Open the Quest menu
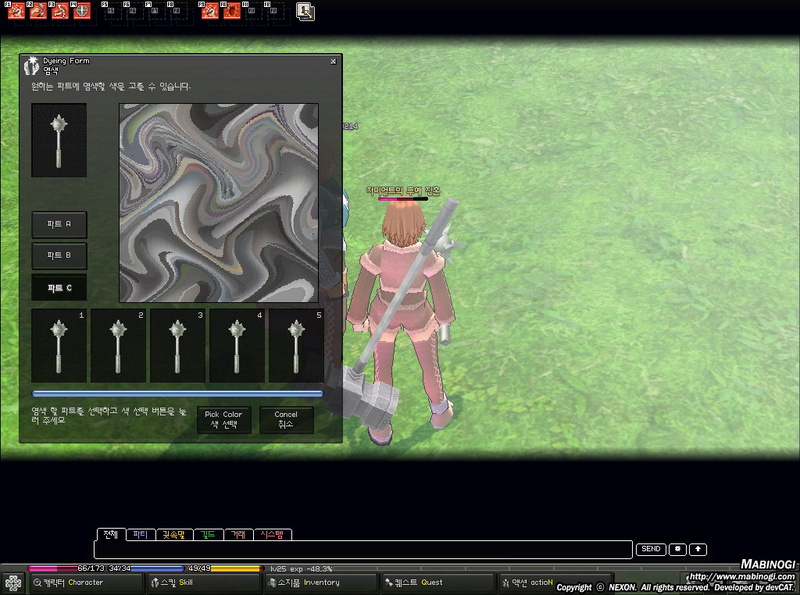This screenshot has width=800, height=595. tap(439, 582)
